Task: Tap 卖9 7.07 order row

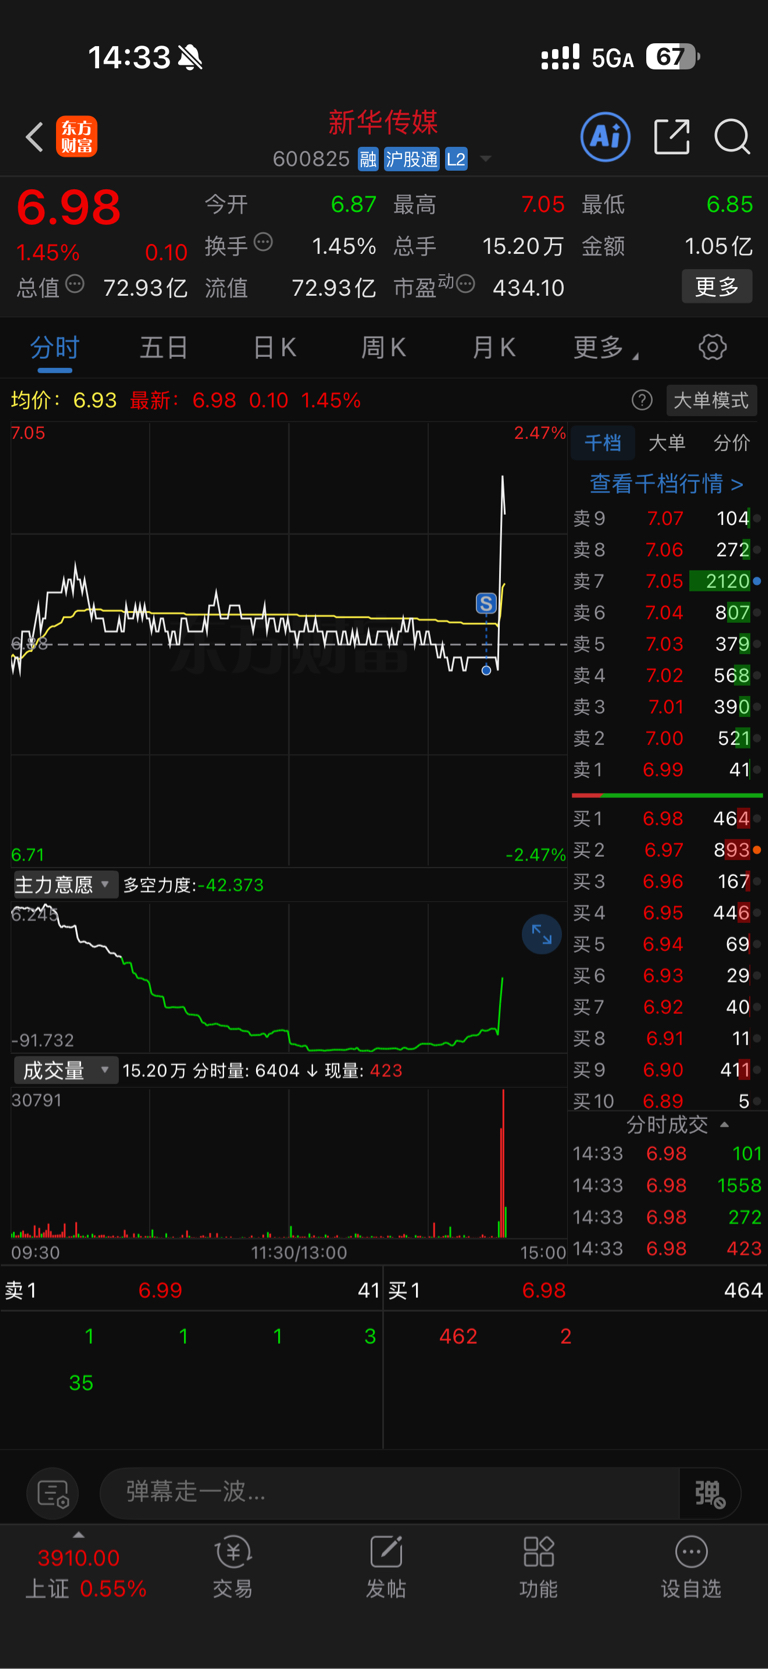Action: point(667,518)
